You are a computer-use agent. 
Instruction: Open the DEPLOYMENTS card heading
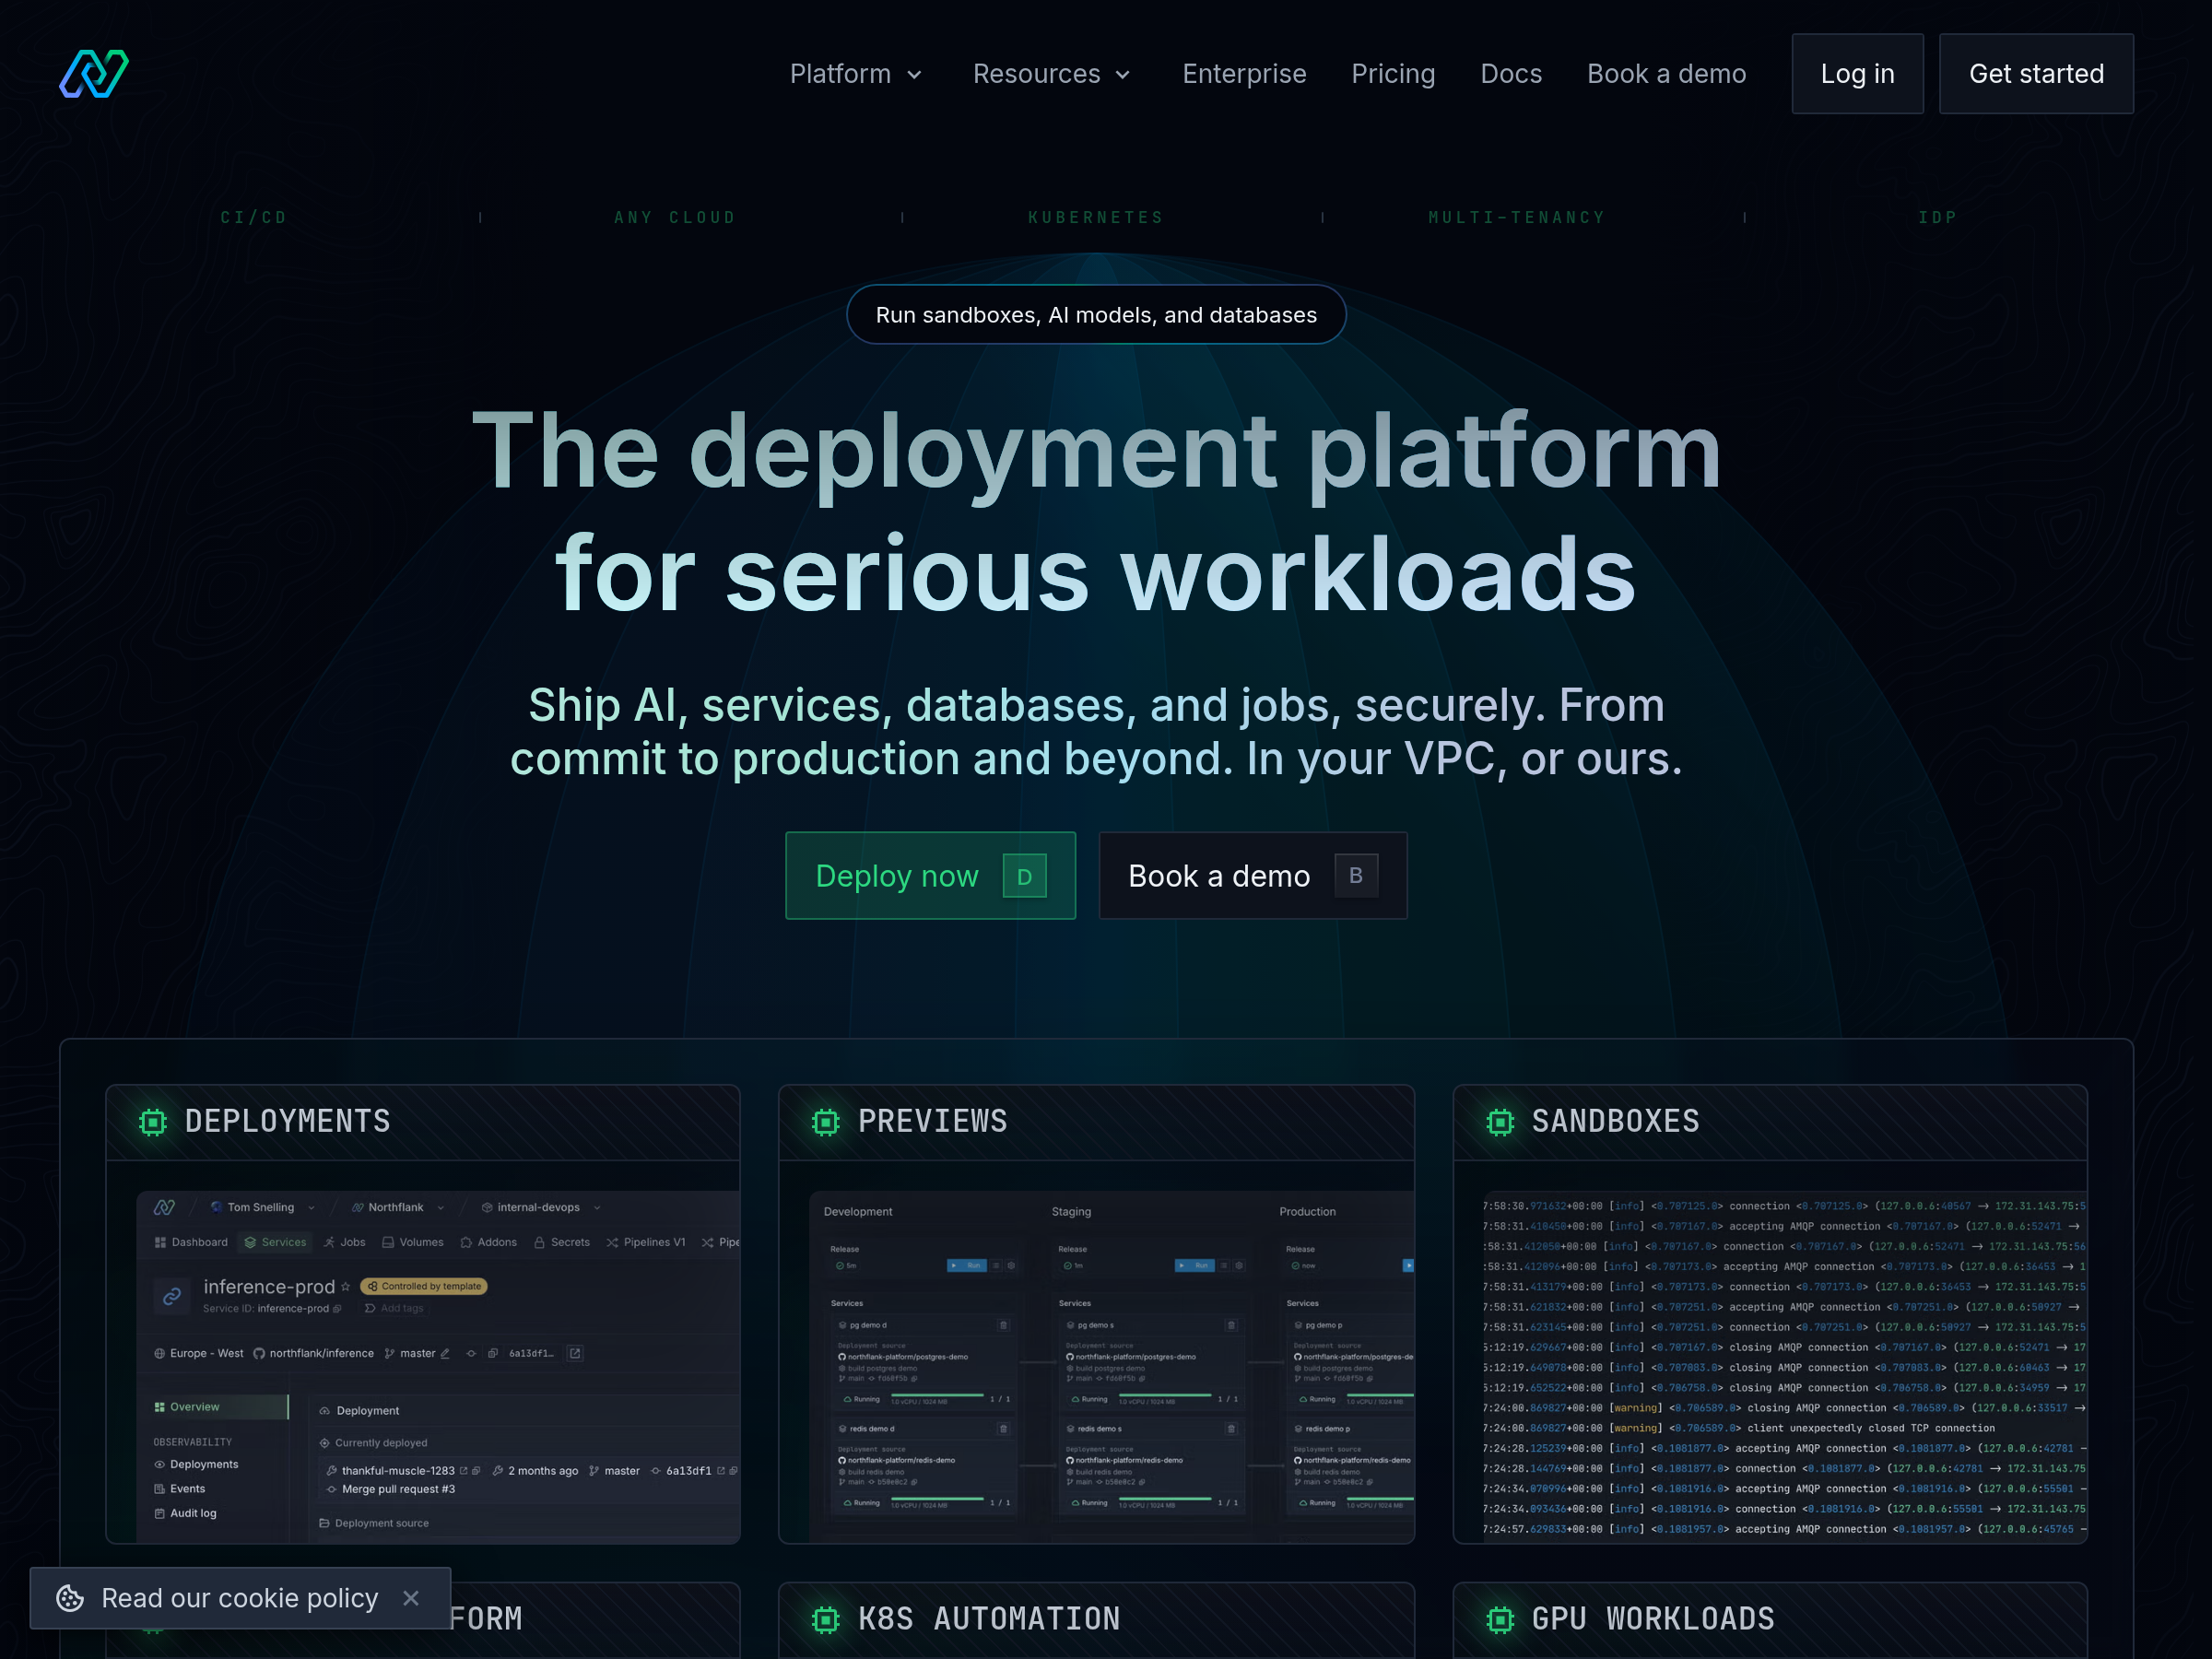coord(288,1122)
